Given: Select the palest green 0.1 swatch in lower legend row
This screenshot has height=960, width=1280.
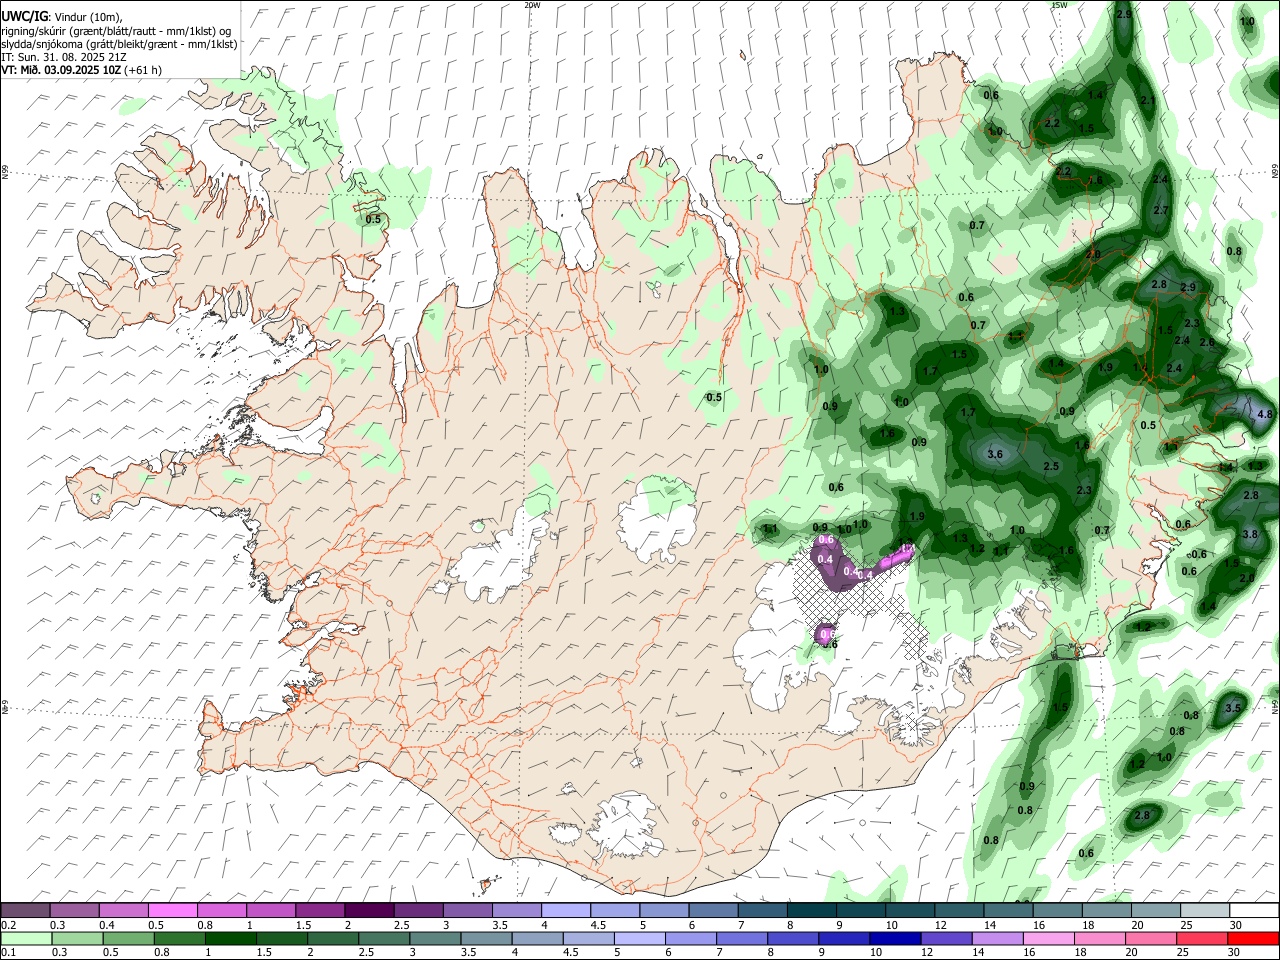Looking at the screenshot, I should 25,939.
